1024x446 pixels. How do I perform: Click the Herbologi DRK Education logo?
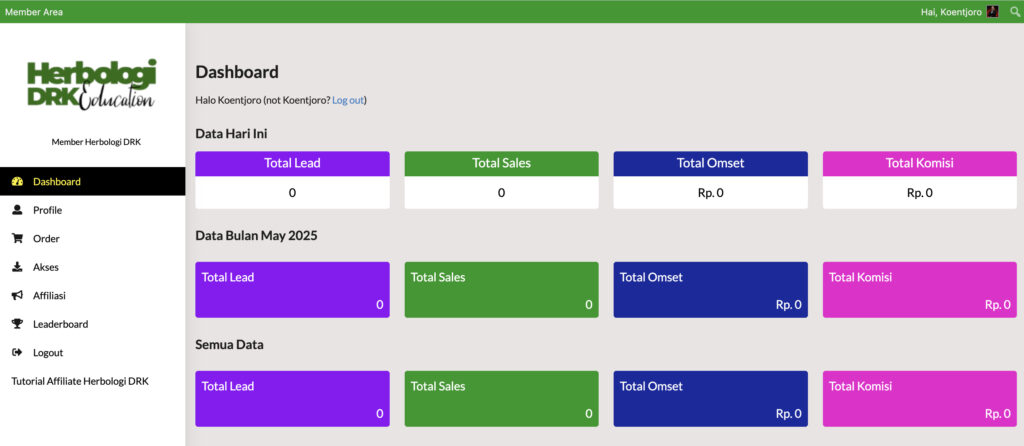(x=91, y=84)
